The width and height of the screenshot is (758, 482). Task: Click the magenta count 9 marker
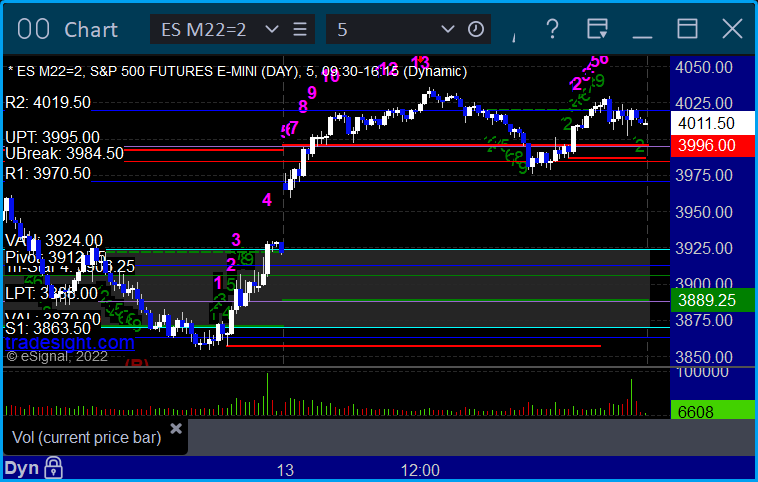coord(312,92)
